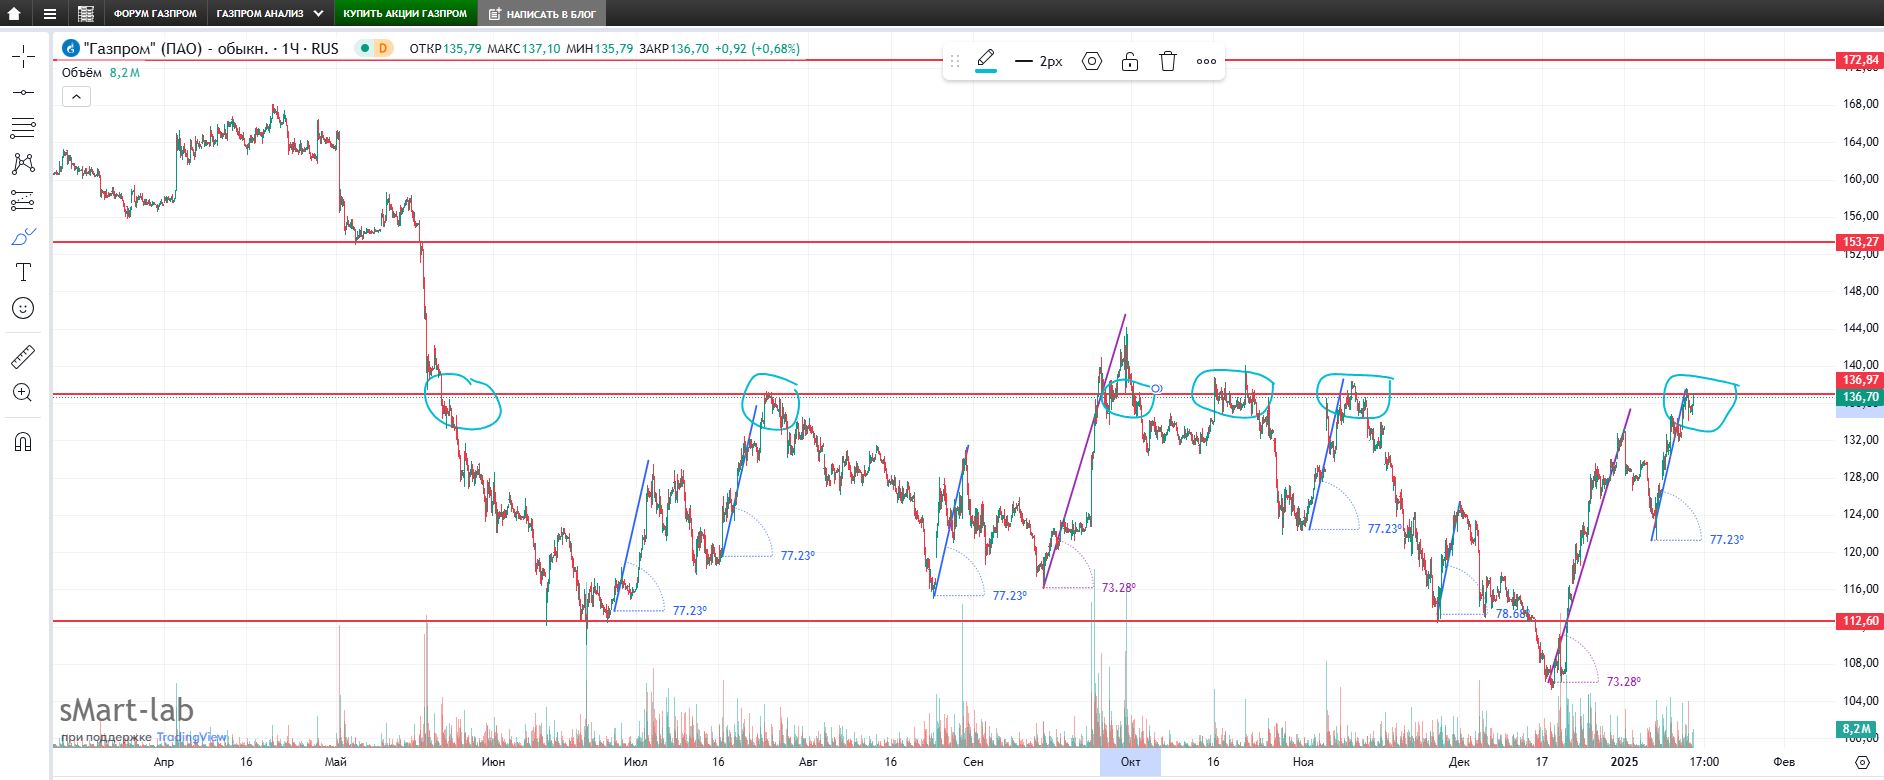
Task: Collapse the indicator legend with chevron
Action: click(76, 96)
